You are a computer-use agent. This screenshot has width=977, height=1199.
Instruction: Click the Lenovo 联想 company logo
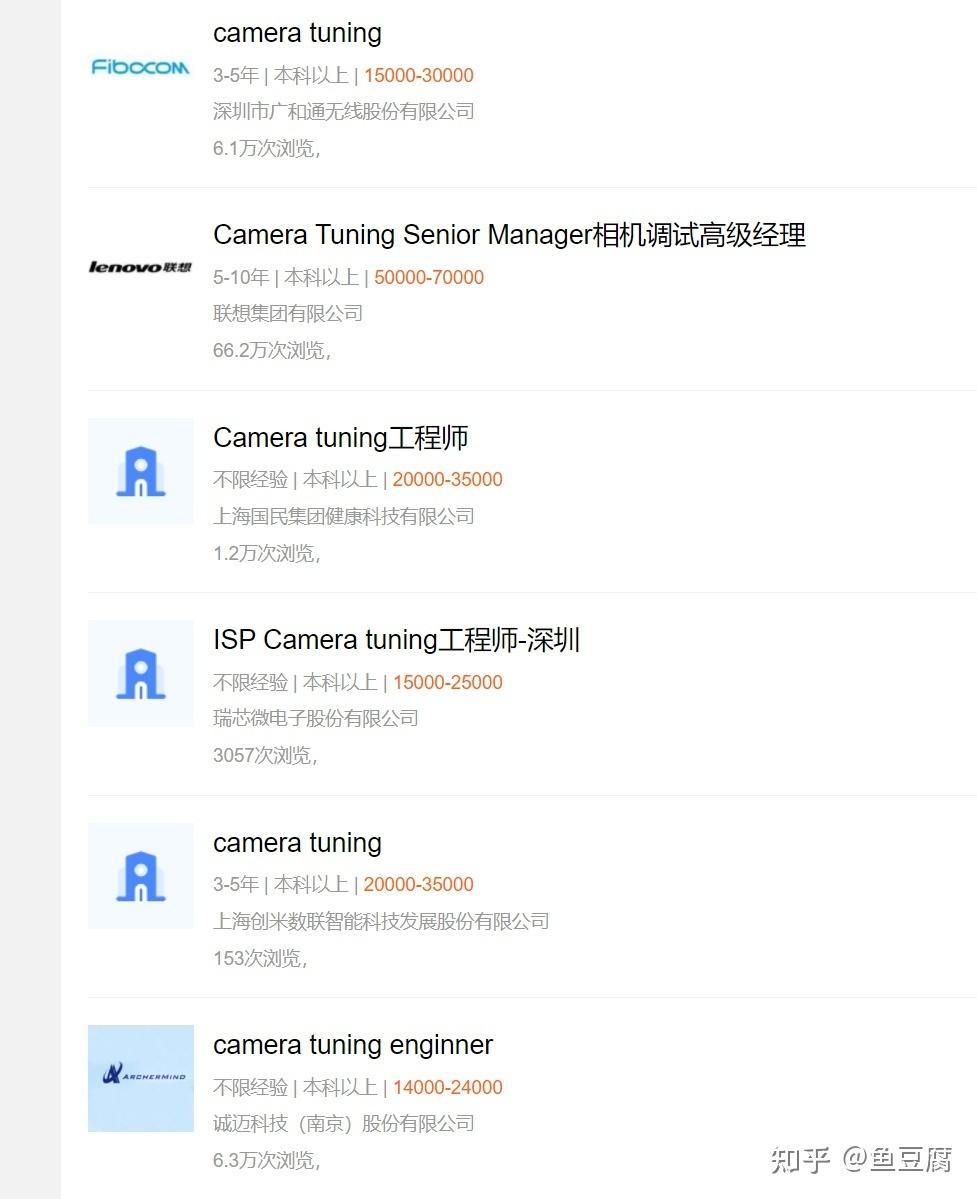pyautogui.click(x=140, y=267)
